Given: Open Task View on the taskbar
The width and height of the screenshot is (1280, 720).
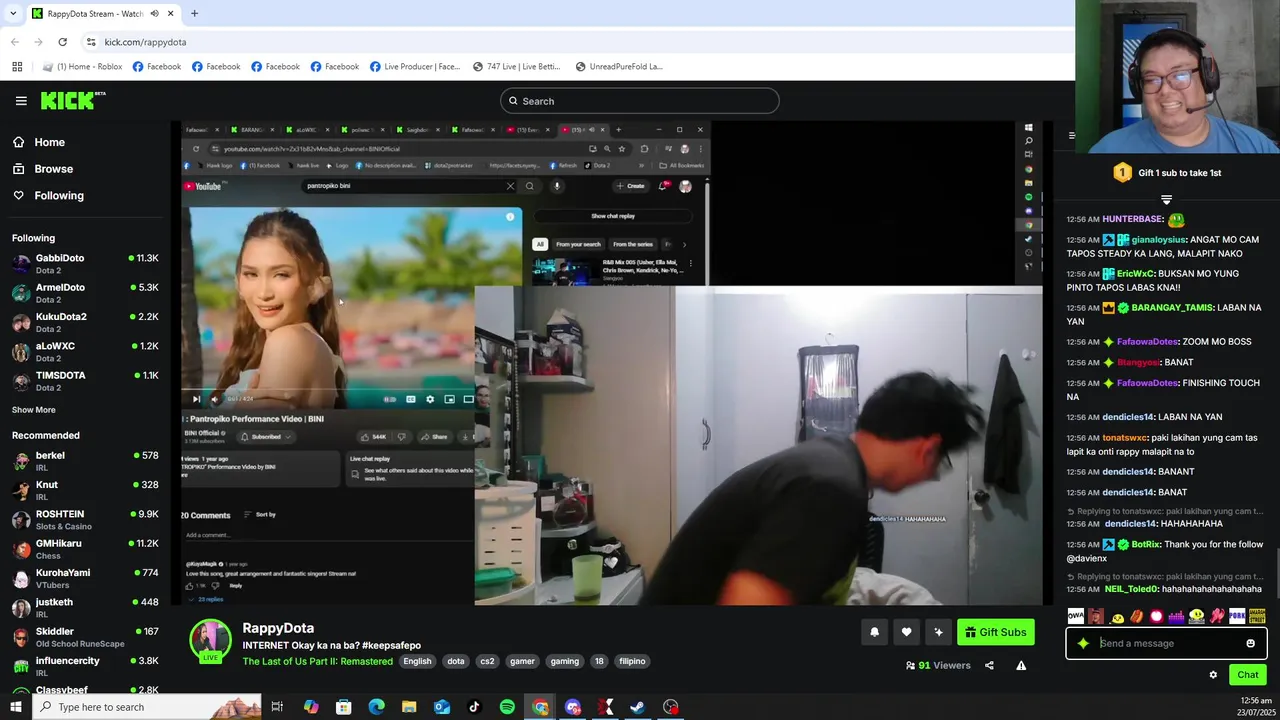Looking at the screenshot, I should click(277, 707).
